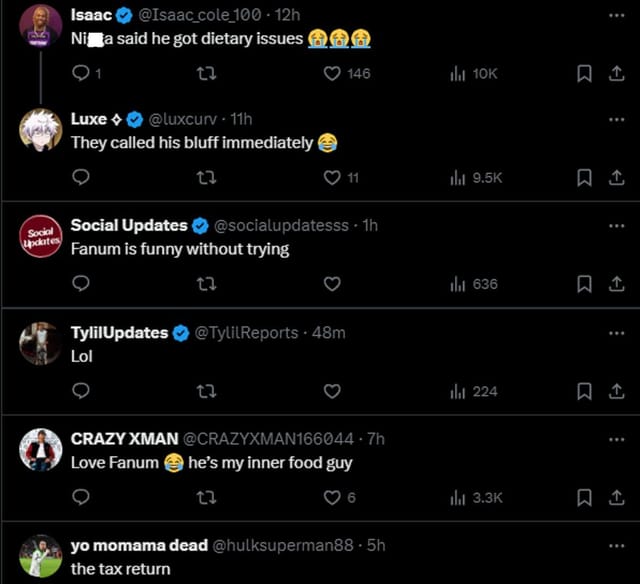Image resolution: width=640 pixels, height=584 pixels.
Task: Open the 'the tax return' tweet text
Action: pyautogui.click(x=106, y=568)
